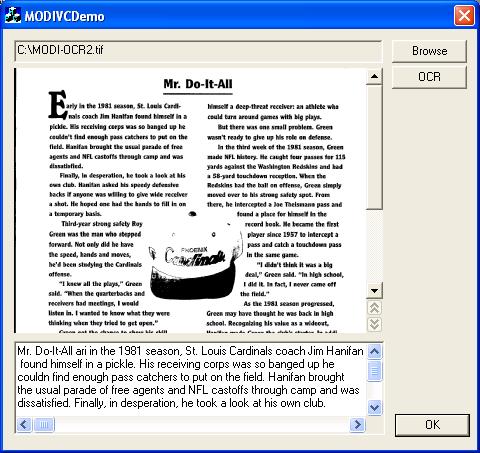Click the 'Mr. Do-It-All' headline in the document

(198, 84)
